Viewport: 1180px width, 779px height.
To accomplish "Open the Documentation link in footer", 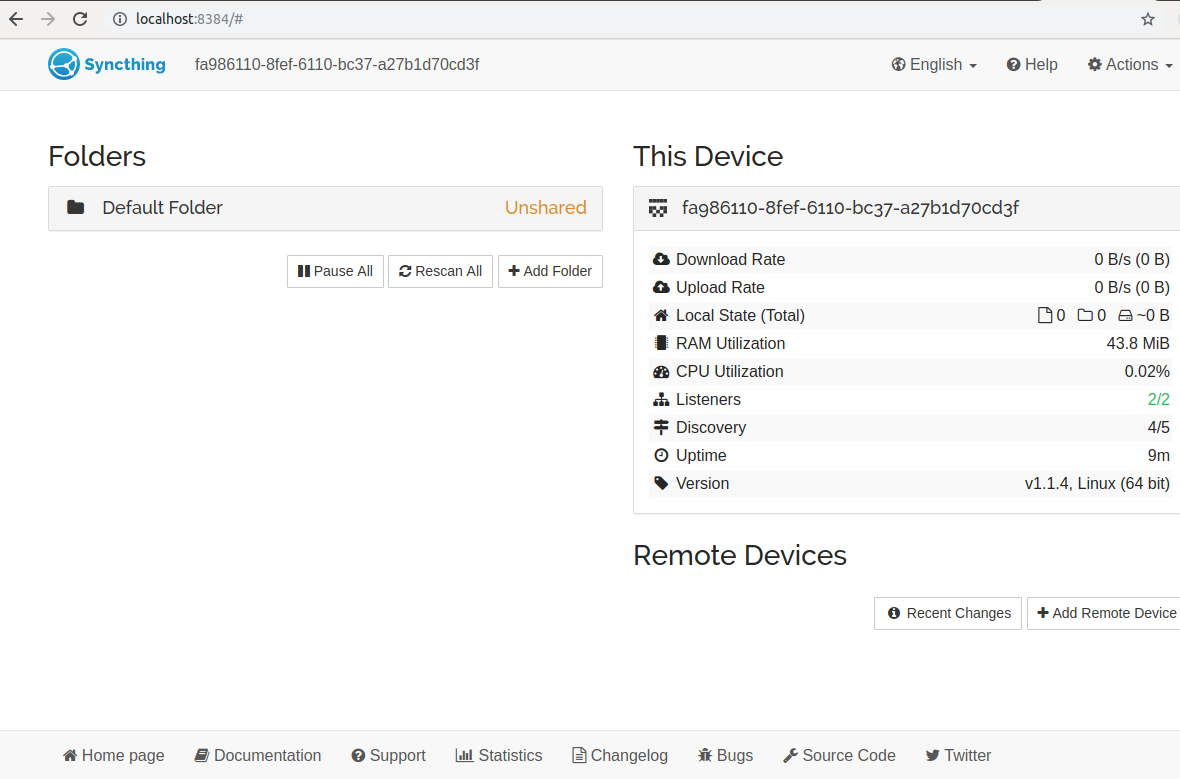I will coord(257,755).
